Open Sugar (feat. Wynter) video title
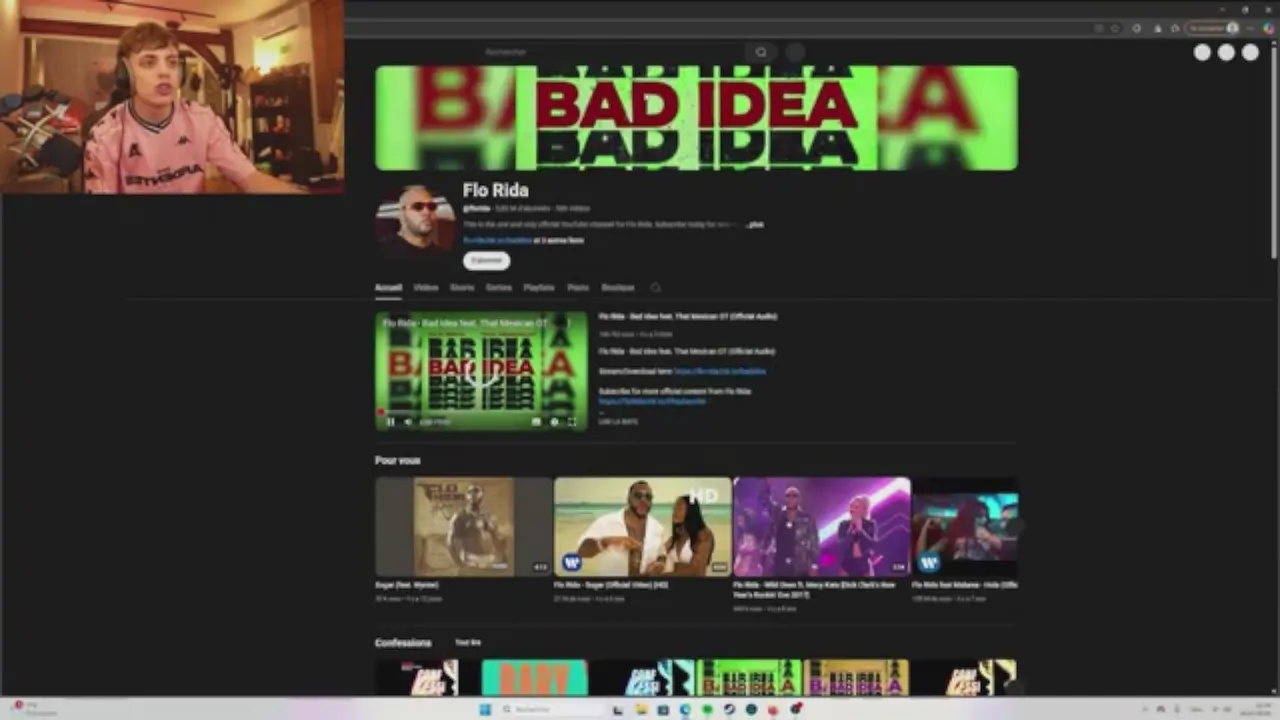This screenshot has height=720, width=1280. 407,585
